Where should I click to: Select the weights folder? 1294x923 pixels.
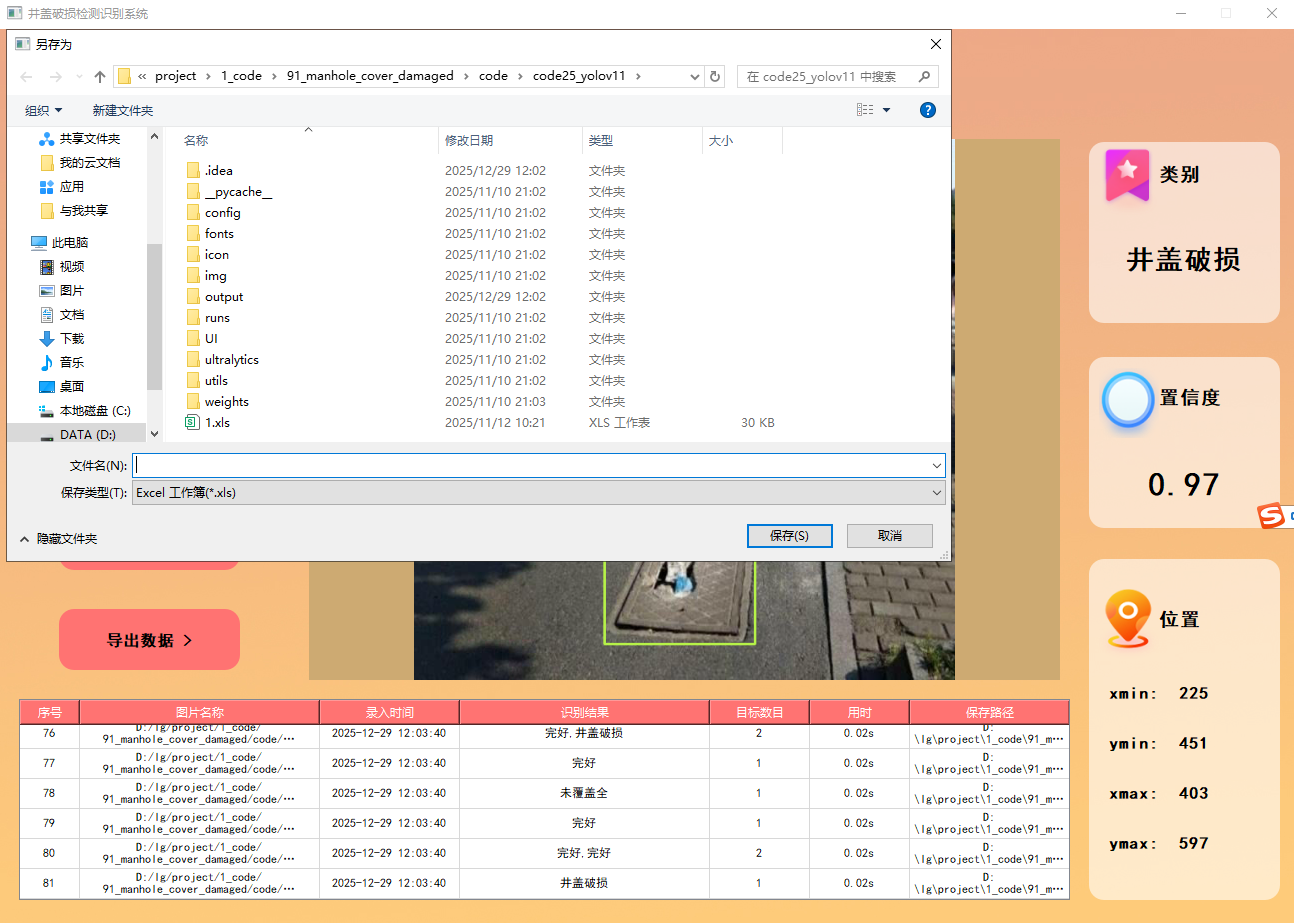(x=217, y=401)
